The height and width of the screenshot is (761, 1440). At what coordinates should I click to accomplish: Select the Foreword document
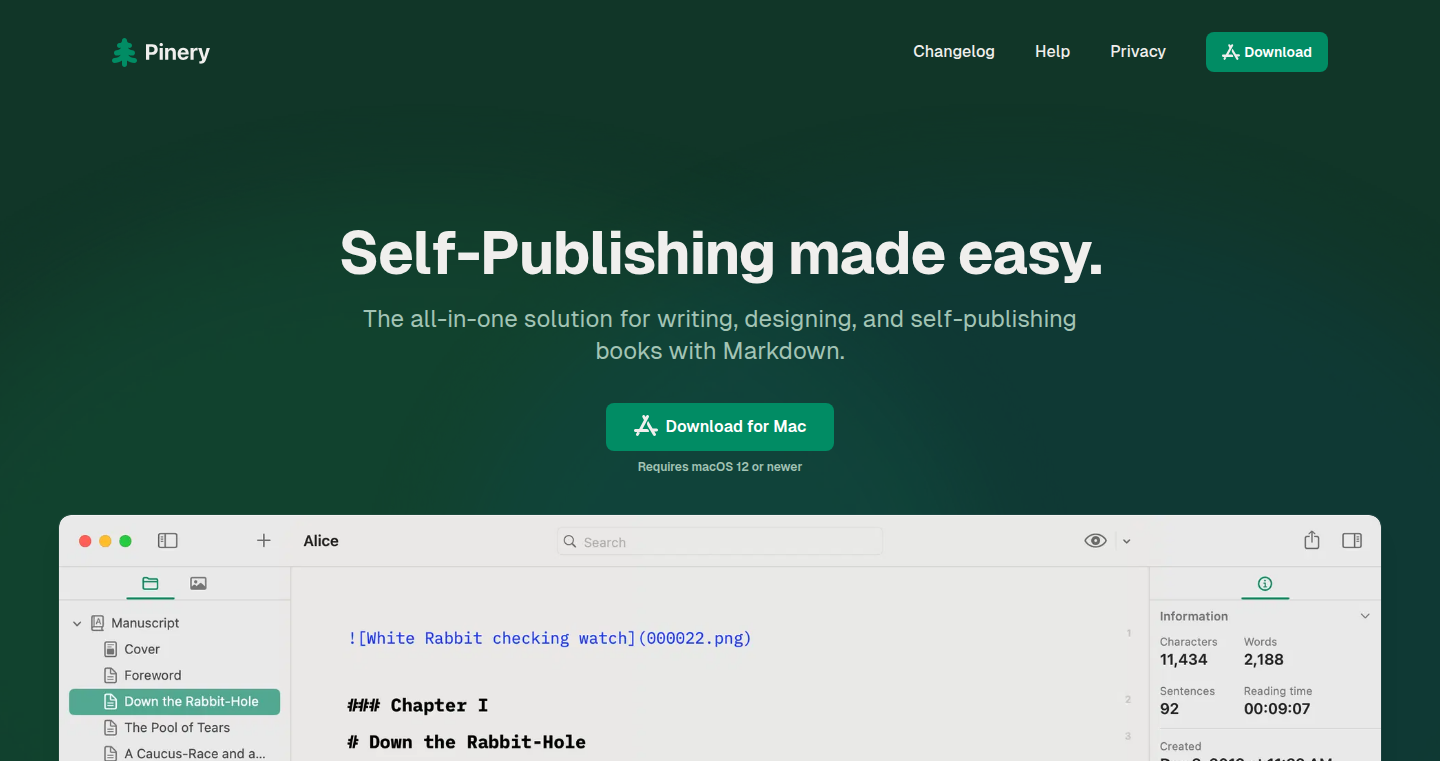[153, 675]
